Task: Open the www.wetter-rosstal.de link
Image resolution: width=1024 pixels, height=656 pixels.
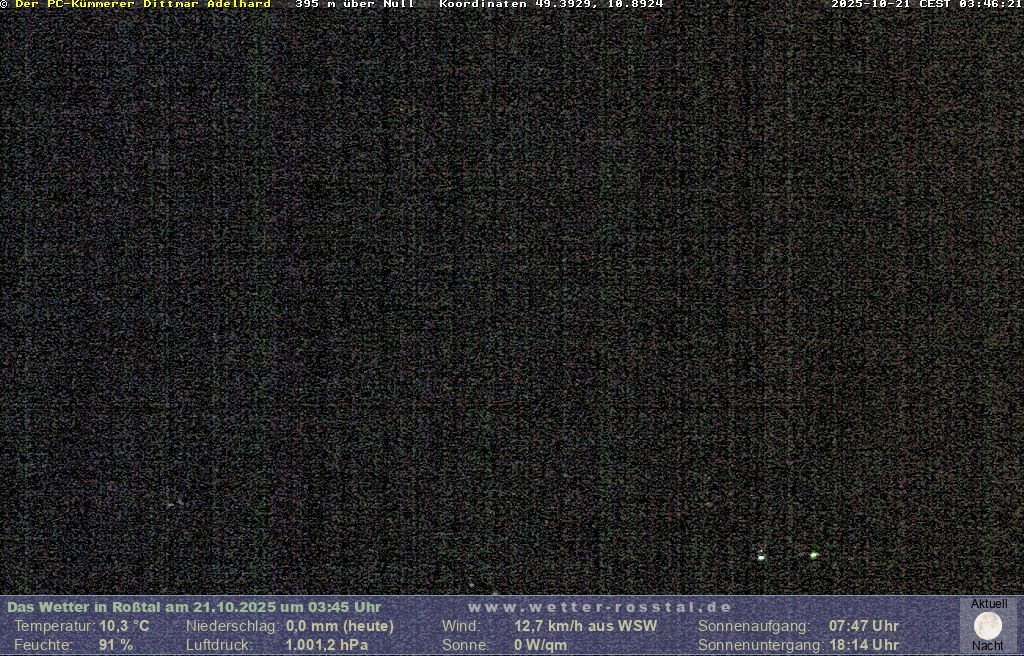Action: [x=599, y=607]
